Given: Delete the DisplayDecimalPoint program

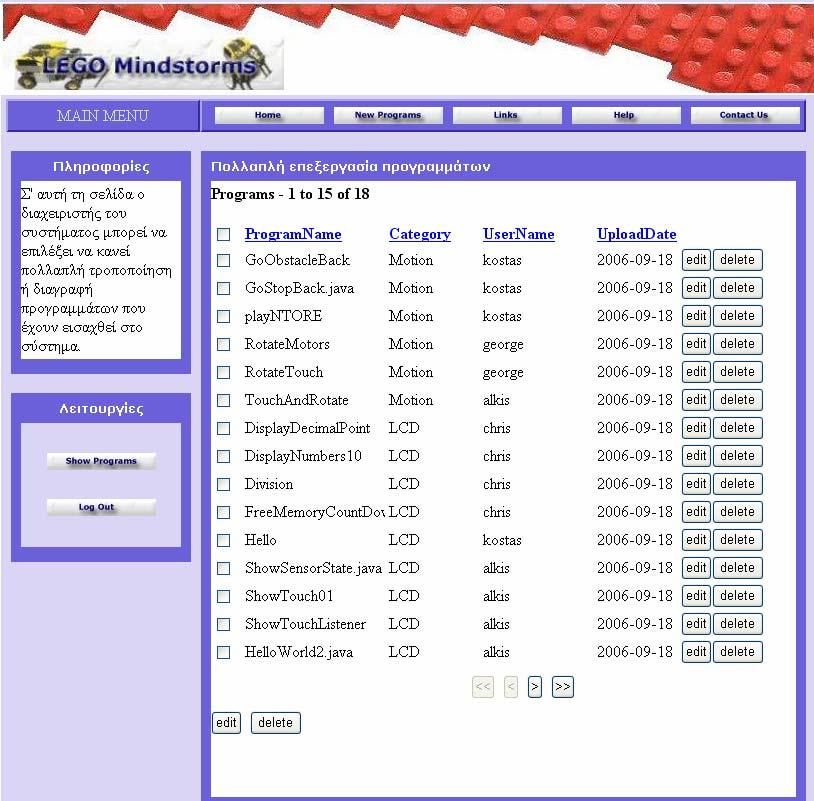Looking at the screenshot, I should (738, 428).
